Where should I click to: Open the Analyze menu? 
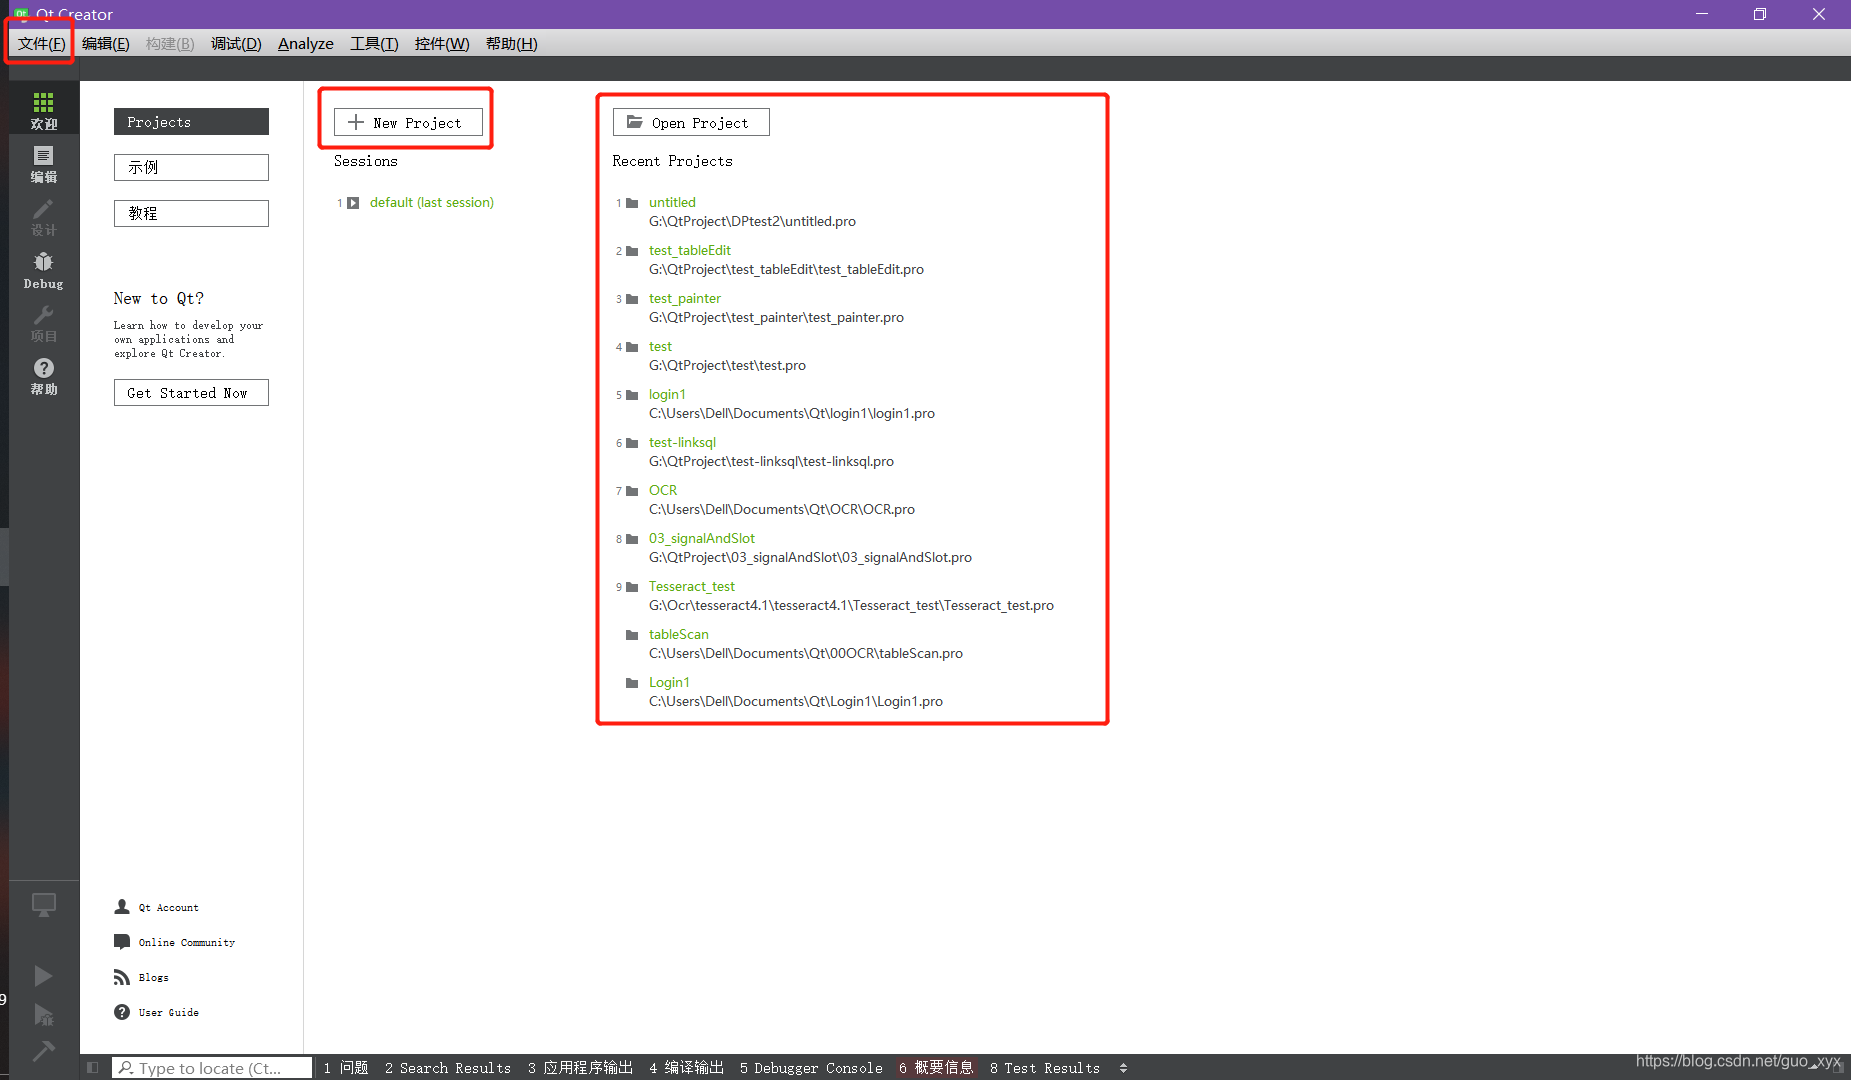306,44
